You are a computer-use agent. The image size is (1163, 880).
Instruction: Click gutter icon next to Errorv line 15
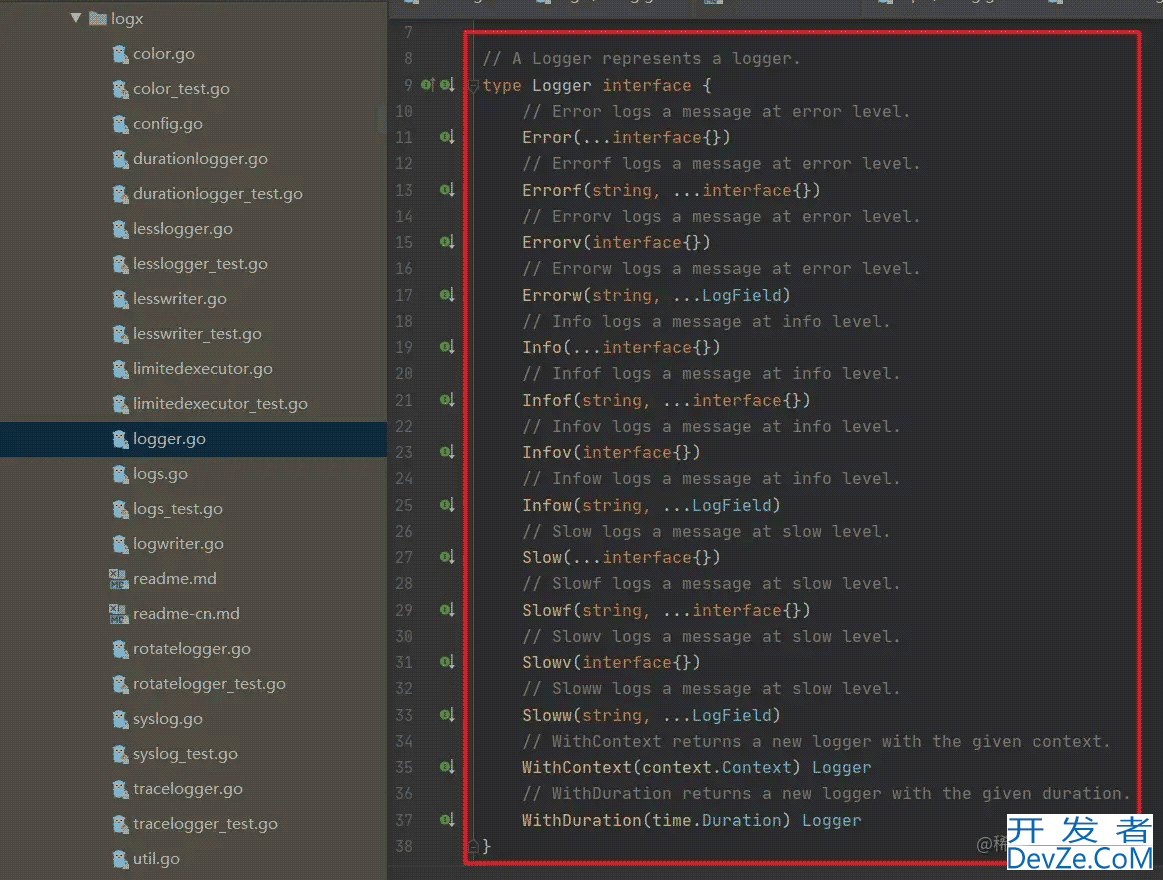pos(447,242)
